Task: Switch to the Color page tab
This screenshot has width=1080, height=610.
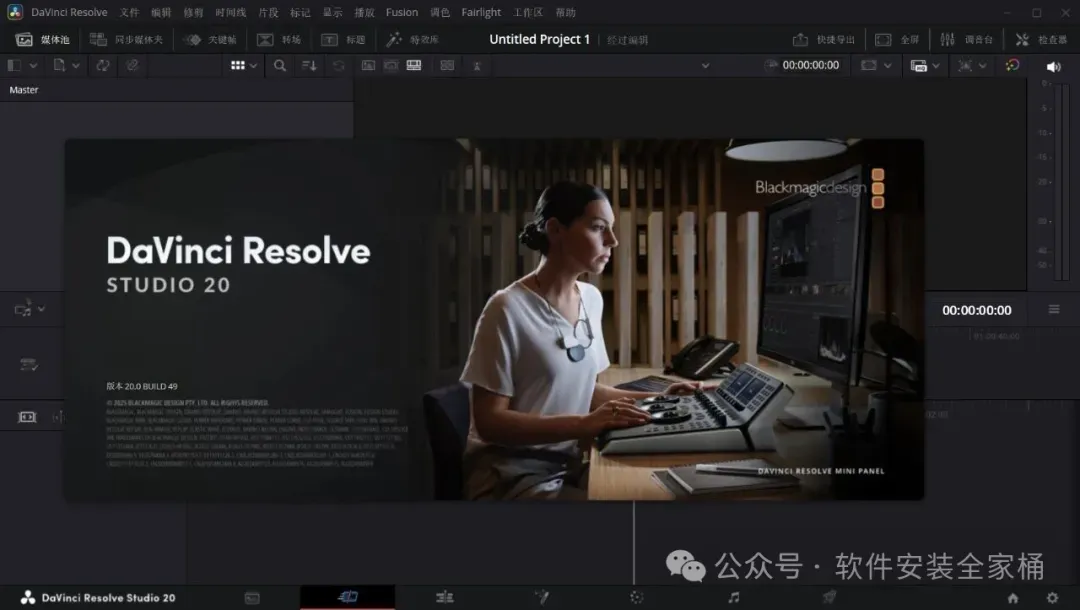Action: pyautogui.click(x=636, y=598)
